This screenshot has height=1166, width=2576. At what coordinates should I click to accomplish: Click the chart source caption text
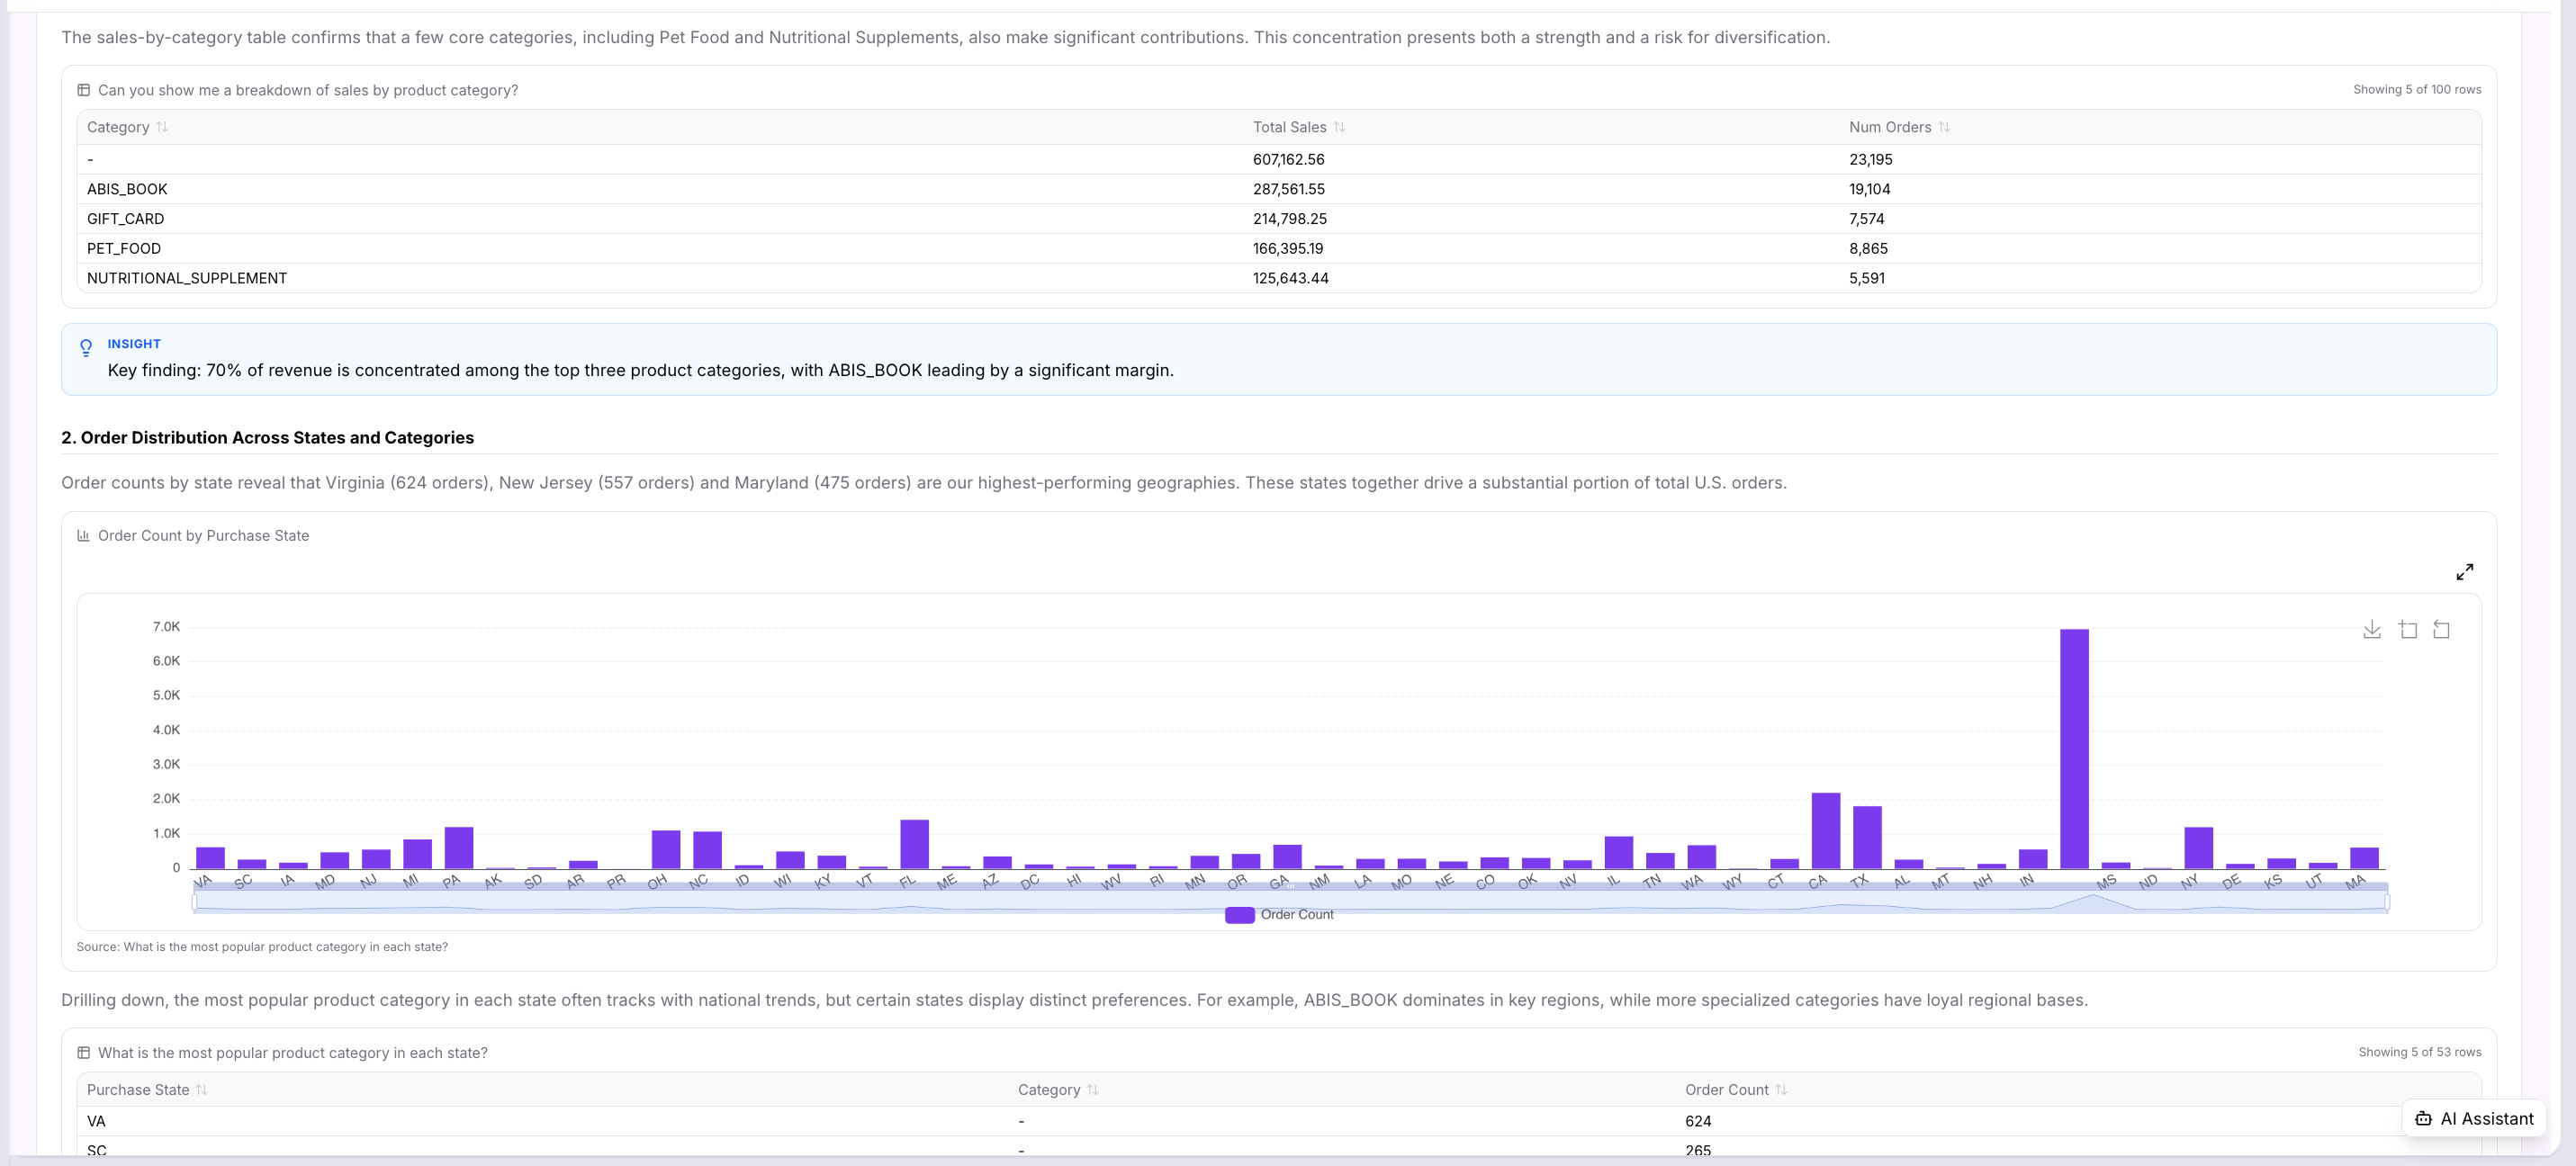point(262,947)
